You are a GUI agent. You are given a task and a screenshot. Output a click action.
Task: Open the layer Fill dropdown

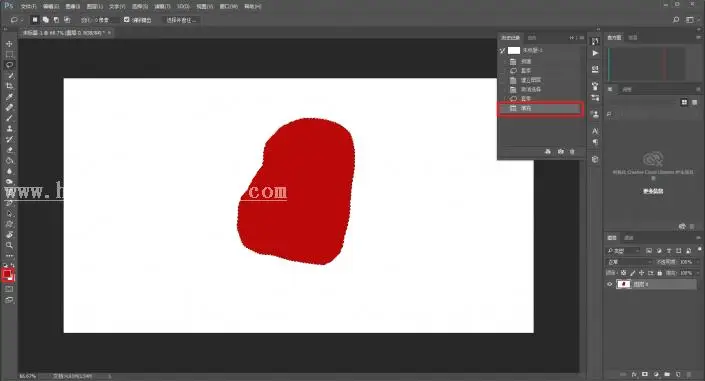point(698,273)
